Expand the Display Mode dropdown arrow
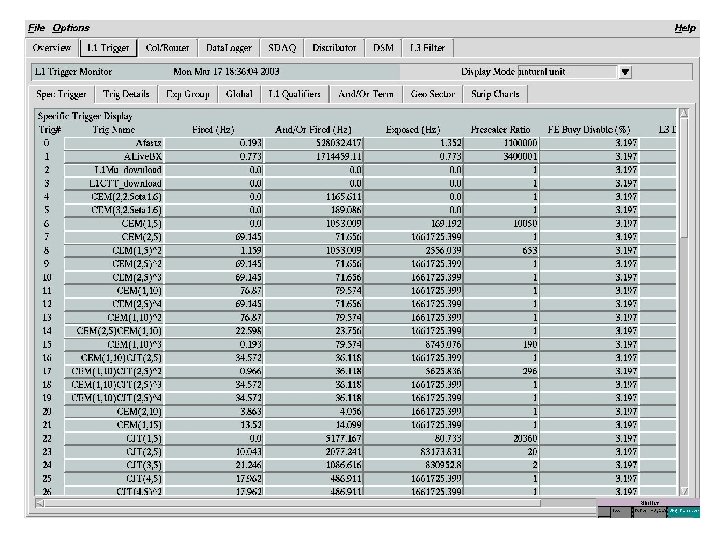 coord(625,72)
